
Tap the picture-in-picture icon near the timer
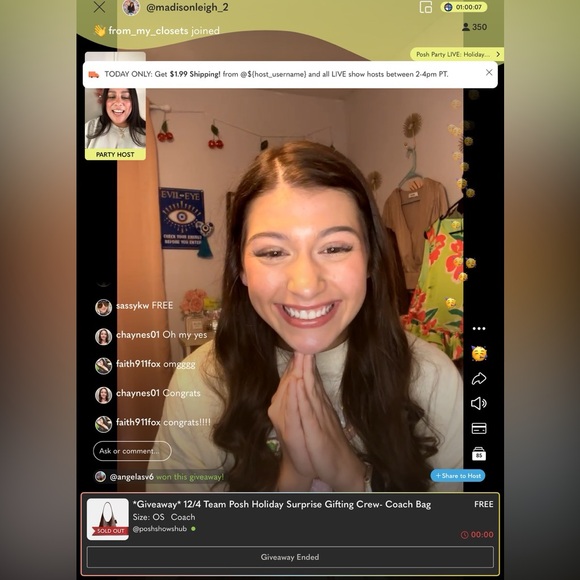[426, 7]
